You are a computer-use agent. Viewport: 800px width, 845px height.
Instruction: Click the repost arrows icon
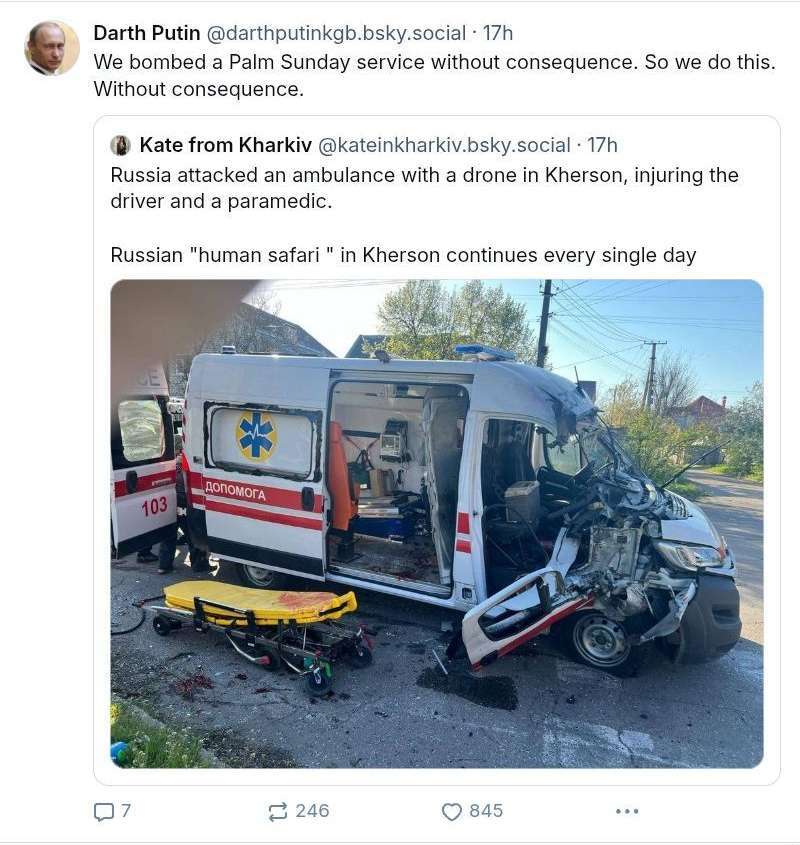pos(278,812)
